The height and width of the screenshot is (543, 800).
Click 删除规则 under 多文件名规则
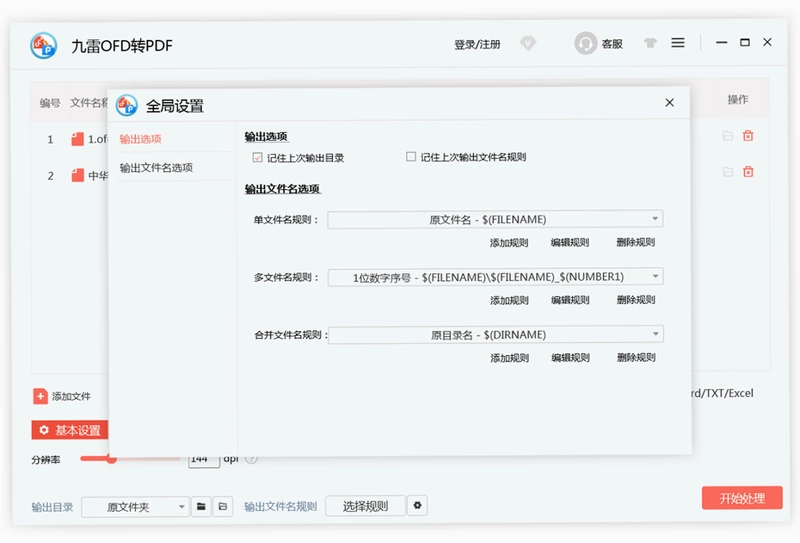636,300
